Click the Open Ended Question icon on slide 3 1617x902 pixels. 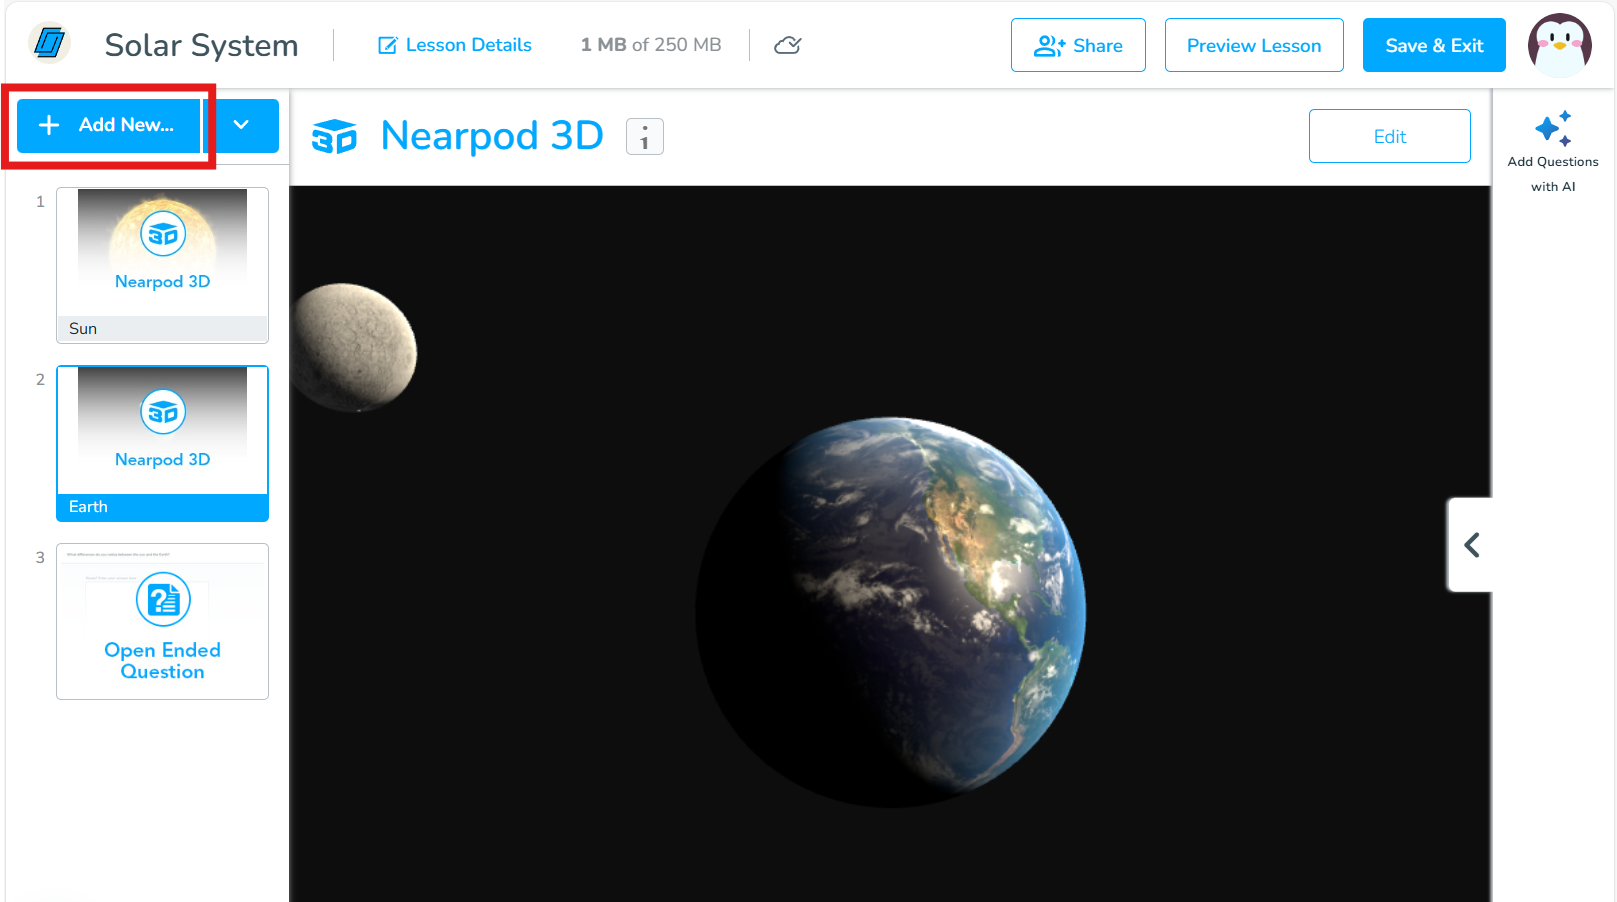click(x=162, y=599)
